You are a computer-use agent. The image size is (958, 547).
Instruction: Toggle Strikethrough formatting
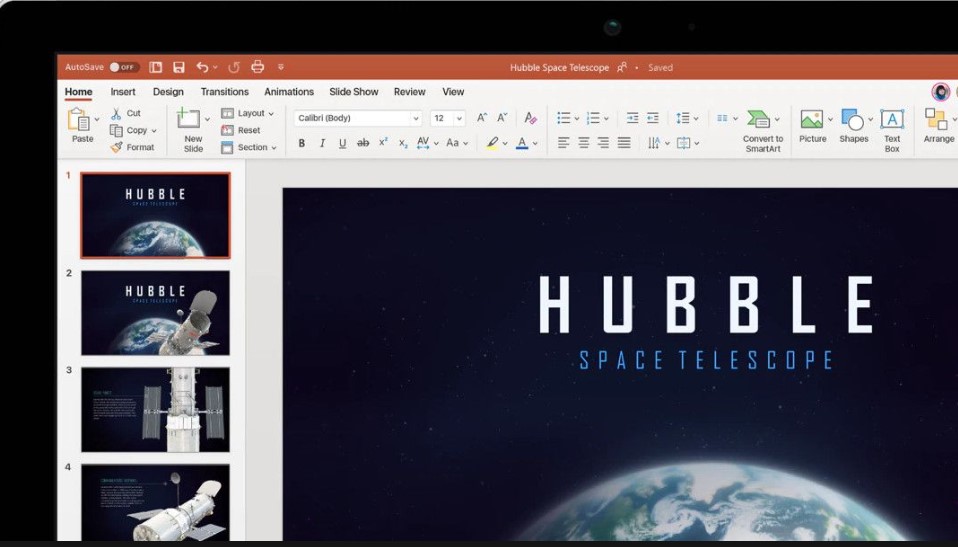click(363, 143)
